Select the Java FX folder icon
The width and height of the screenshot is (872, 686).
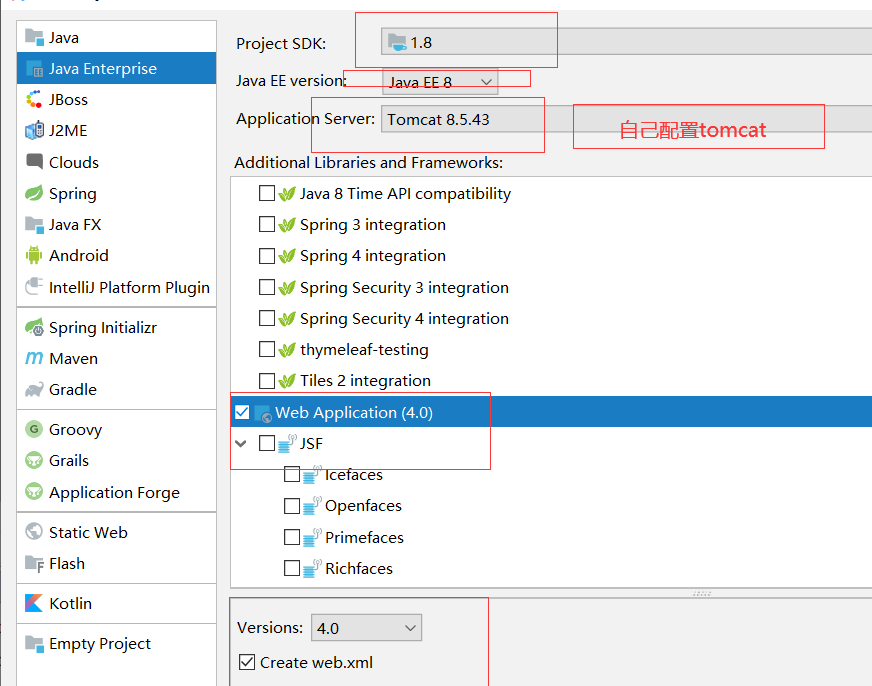point(34,225)
